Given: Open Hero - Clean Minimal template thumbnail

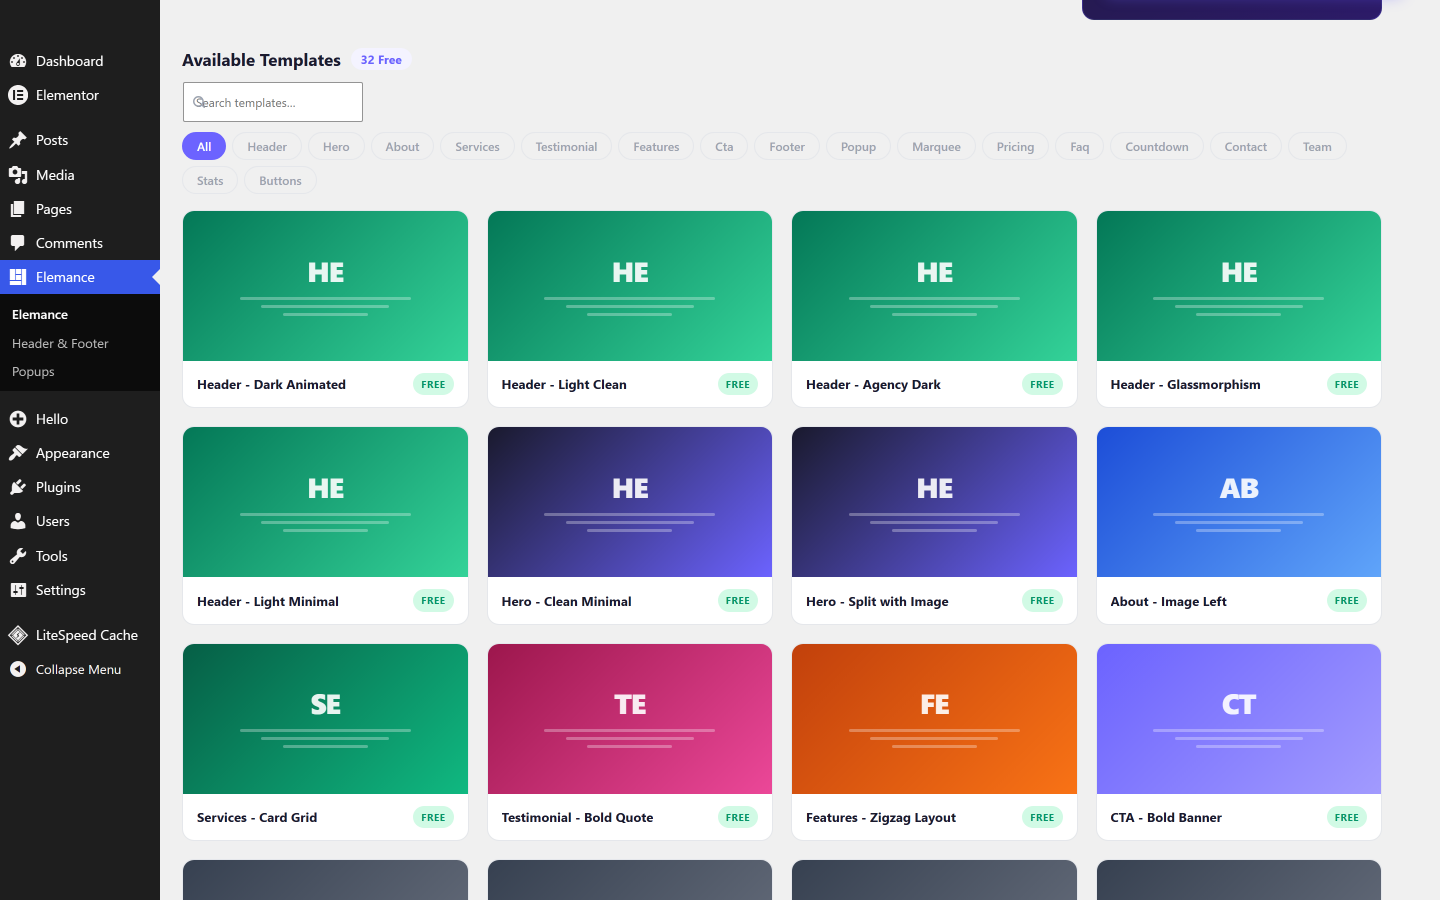Looking at the screenshot, I should tap(630, 502).
